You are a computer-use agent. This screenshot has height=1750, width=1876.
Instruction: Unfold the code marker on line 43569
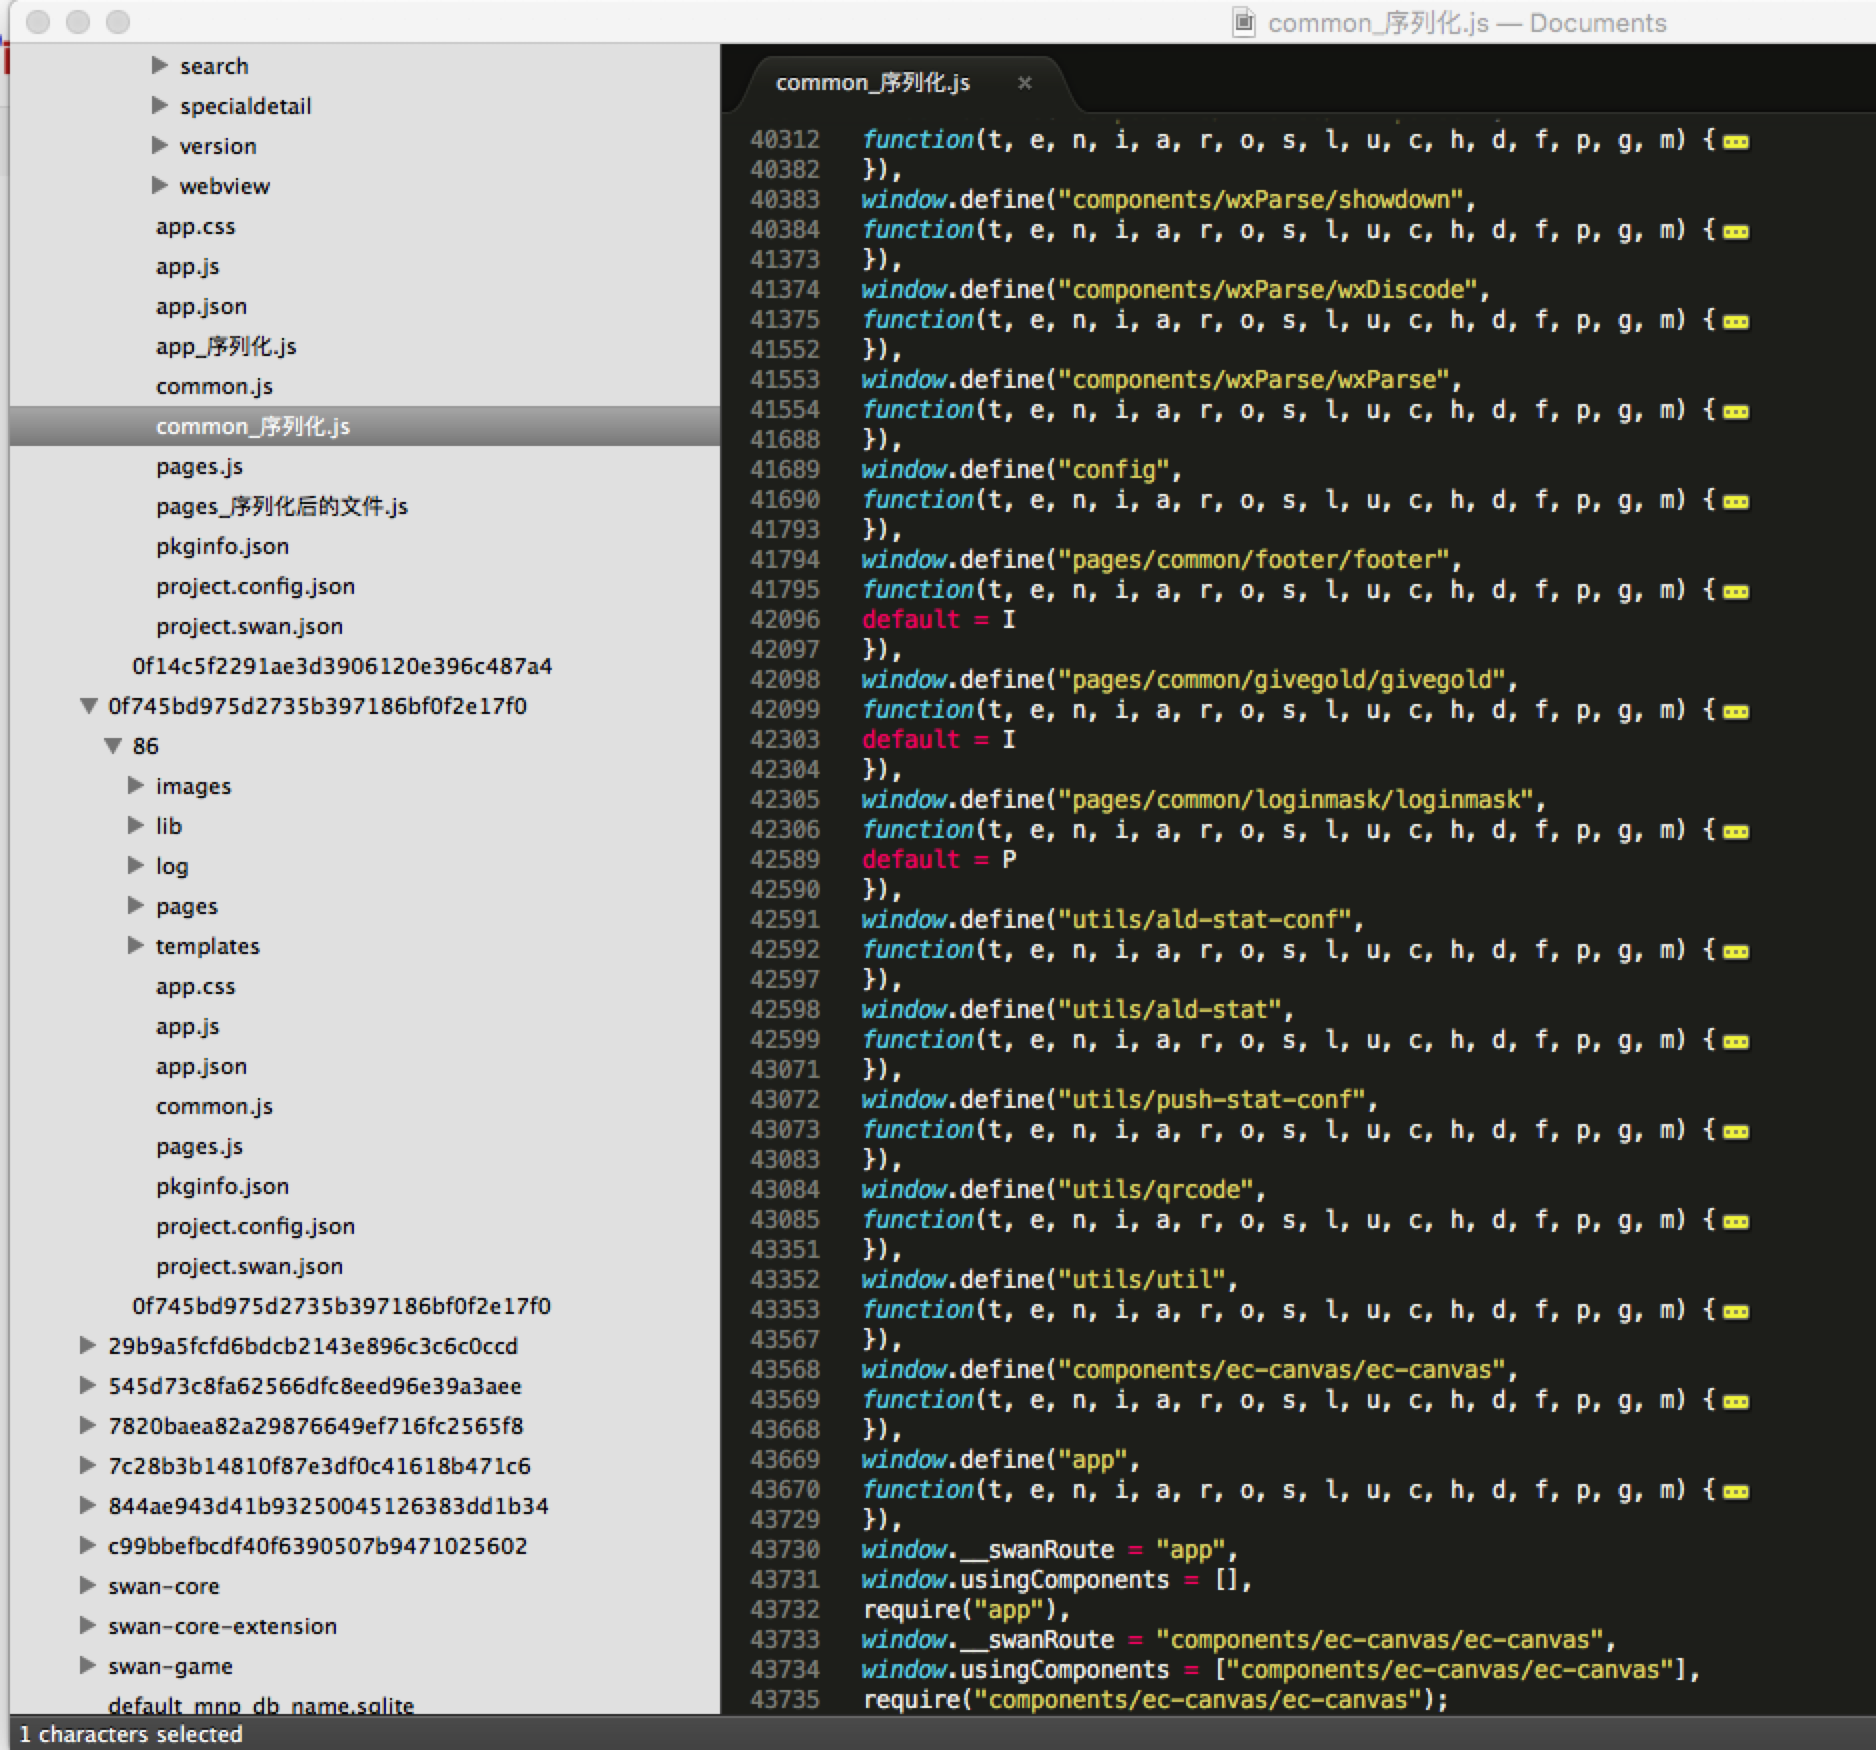(1736, 1401)
